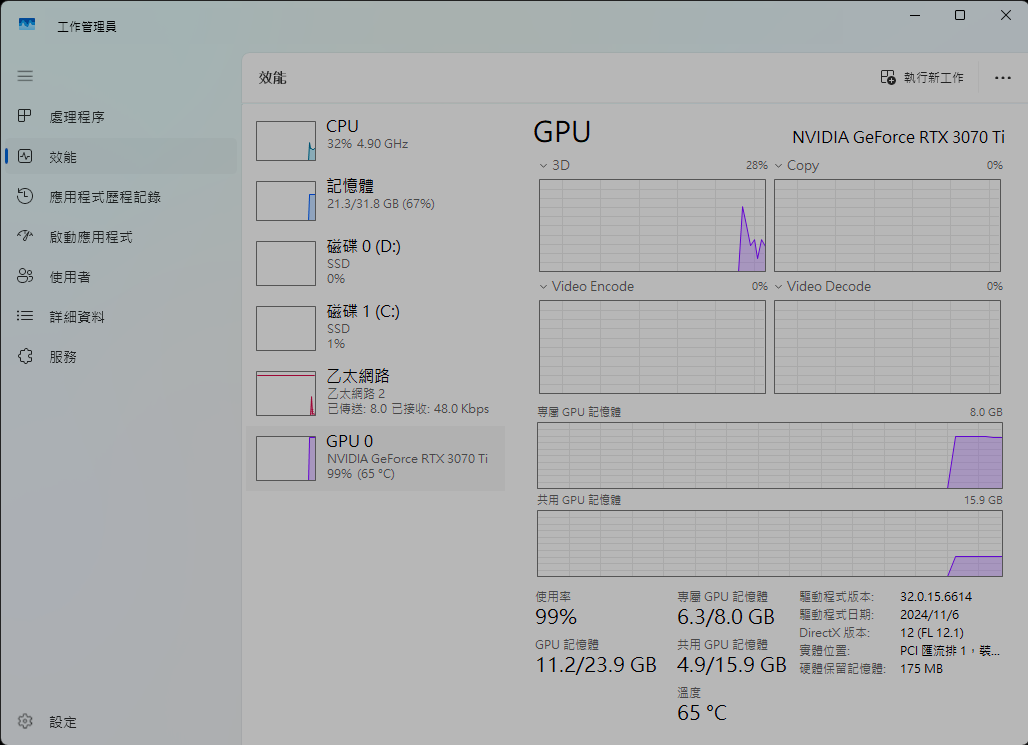This screenshot has width=1028, height=745.
Task: Open the 啟動應用程式 startup apps icon
Action: pos(25,237)
